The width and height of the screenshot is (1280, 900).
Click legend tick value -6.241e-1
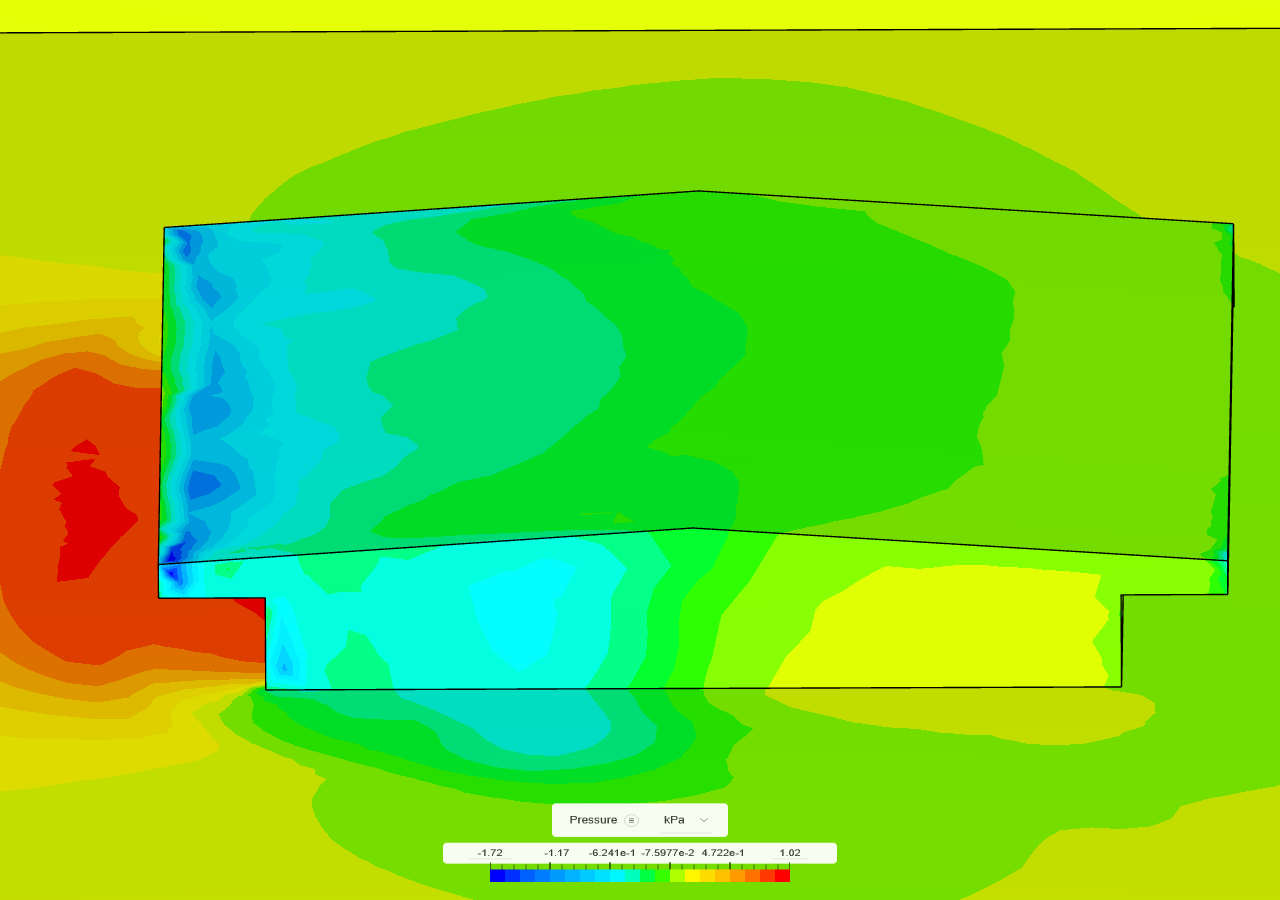tap(612, 853)
